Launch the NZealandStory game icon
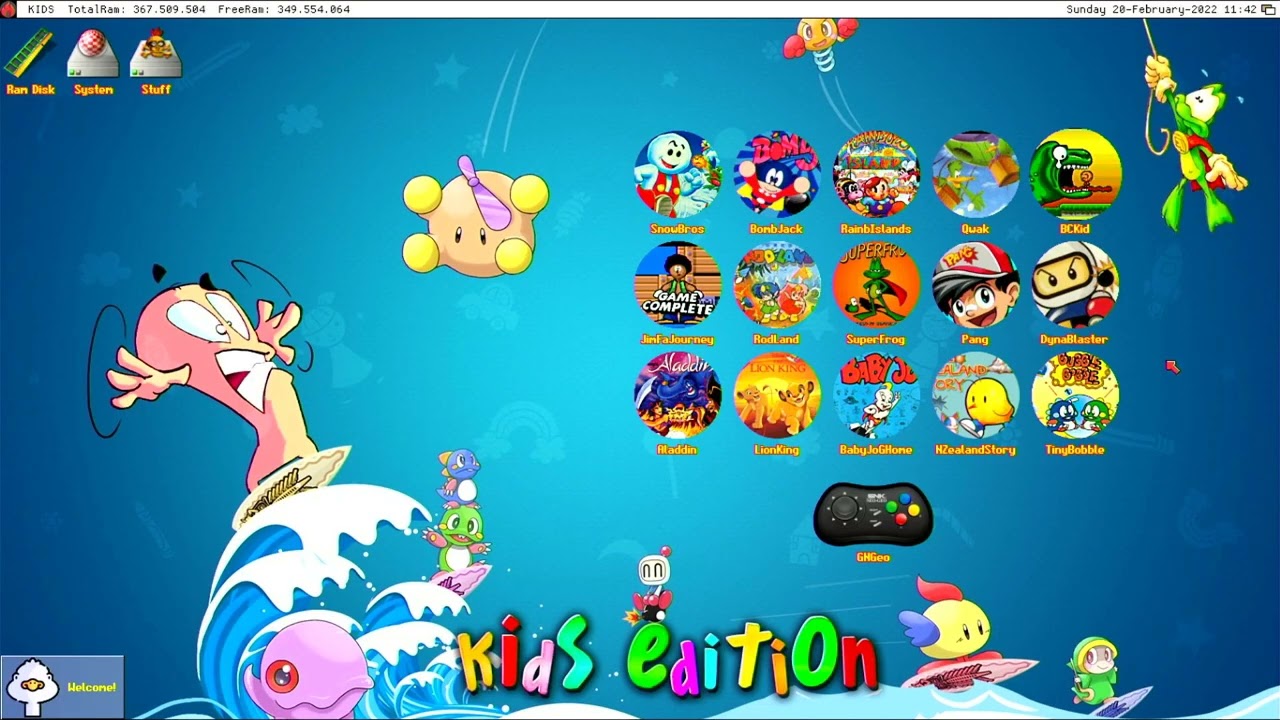The image size is (1280, 720). click(x=975, y=395)
